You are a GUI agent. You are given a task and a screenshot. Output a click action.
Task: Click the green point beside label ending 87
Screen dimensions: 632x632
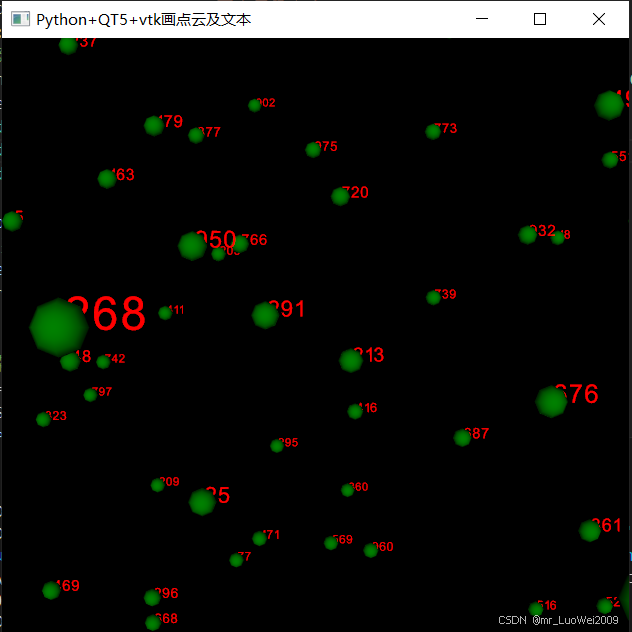coord(462,437)
